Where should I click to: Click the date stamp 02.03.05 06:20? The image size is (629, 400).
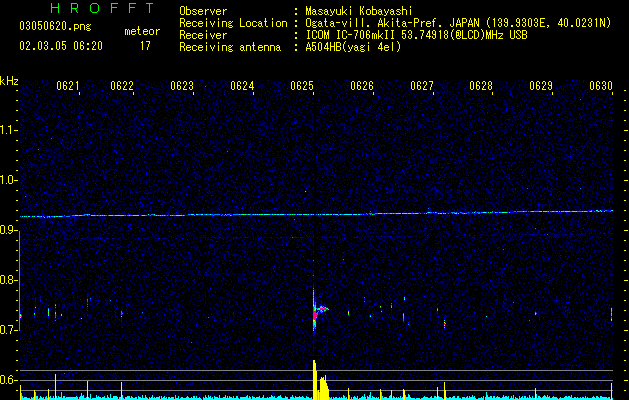61,46
